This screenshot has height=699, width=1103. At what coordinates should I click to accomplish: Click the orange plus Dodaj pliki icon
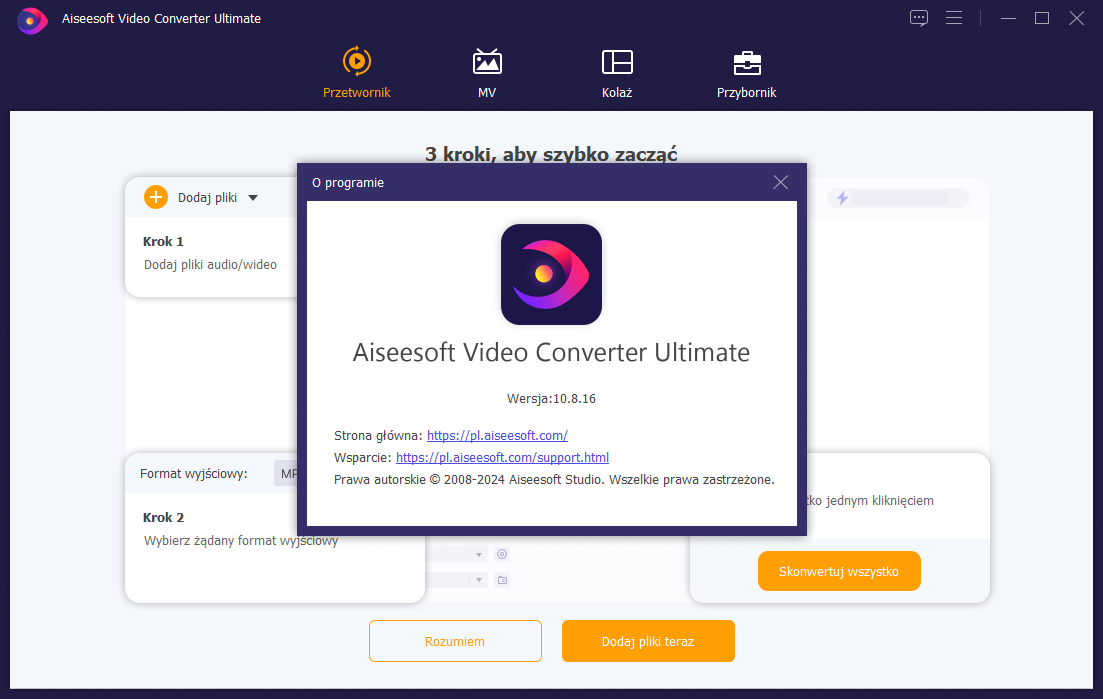[x=155, y=197]
